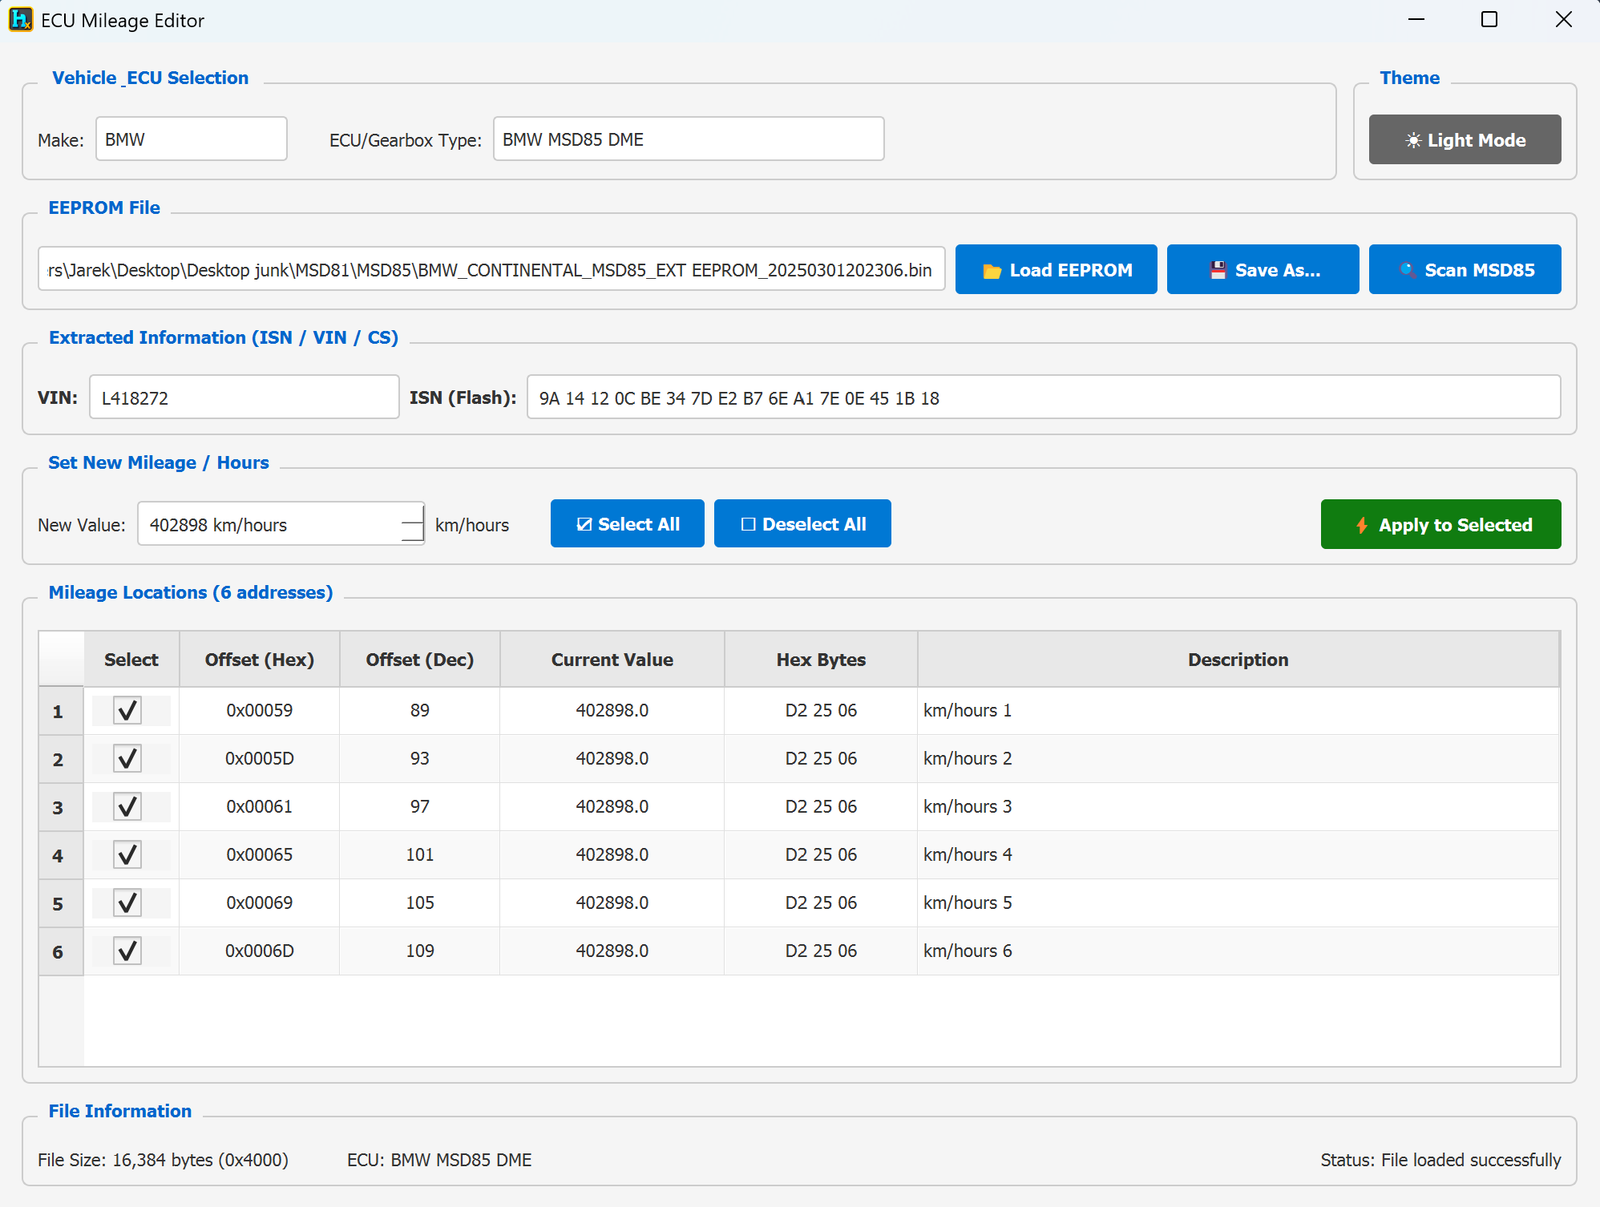This screenshot has width=1600, height=1207.
Task: Click the Scan MSD85 button
Action: coord(1465,270)
